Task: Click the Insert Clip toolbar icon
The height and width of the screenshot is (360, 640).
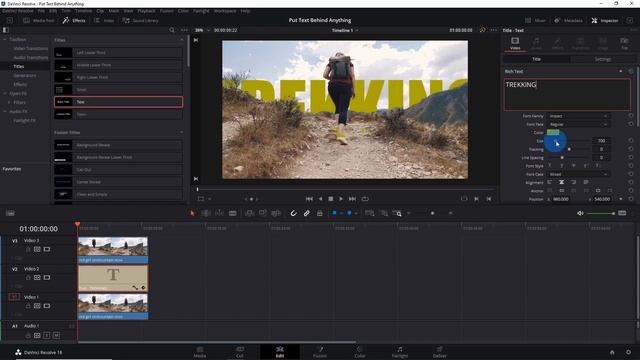Action: 249,213
